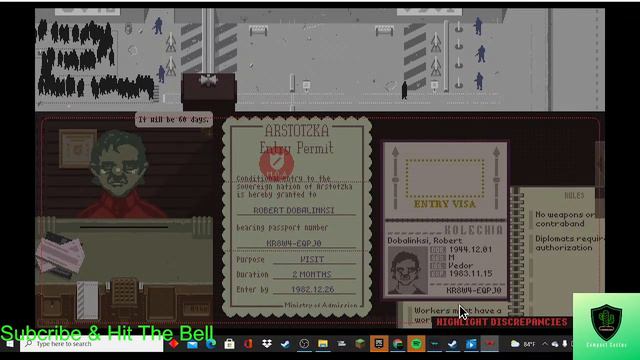Click rule Diplomats require authorization
The height and width of the screenshot is (360, 640).
coord(569,243)
